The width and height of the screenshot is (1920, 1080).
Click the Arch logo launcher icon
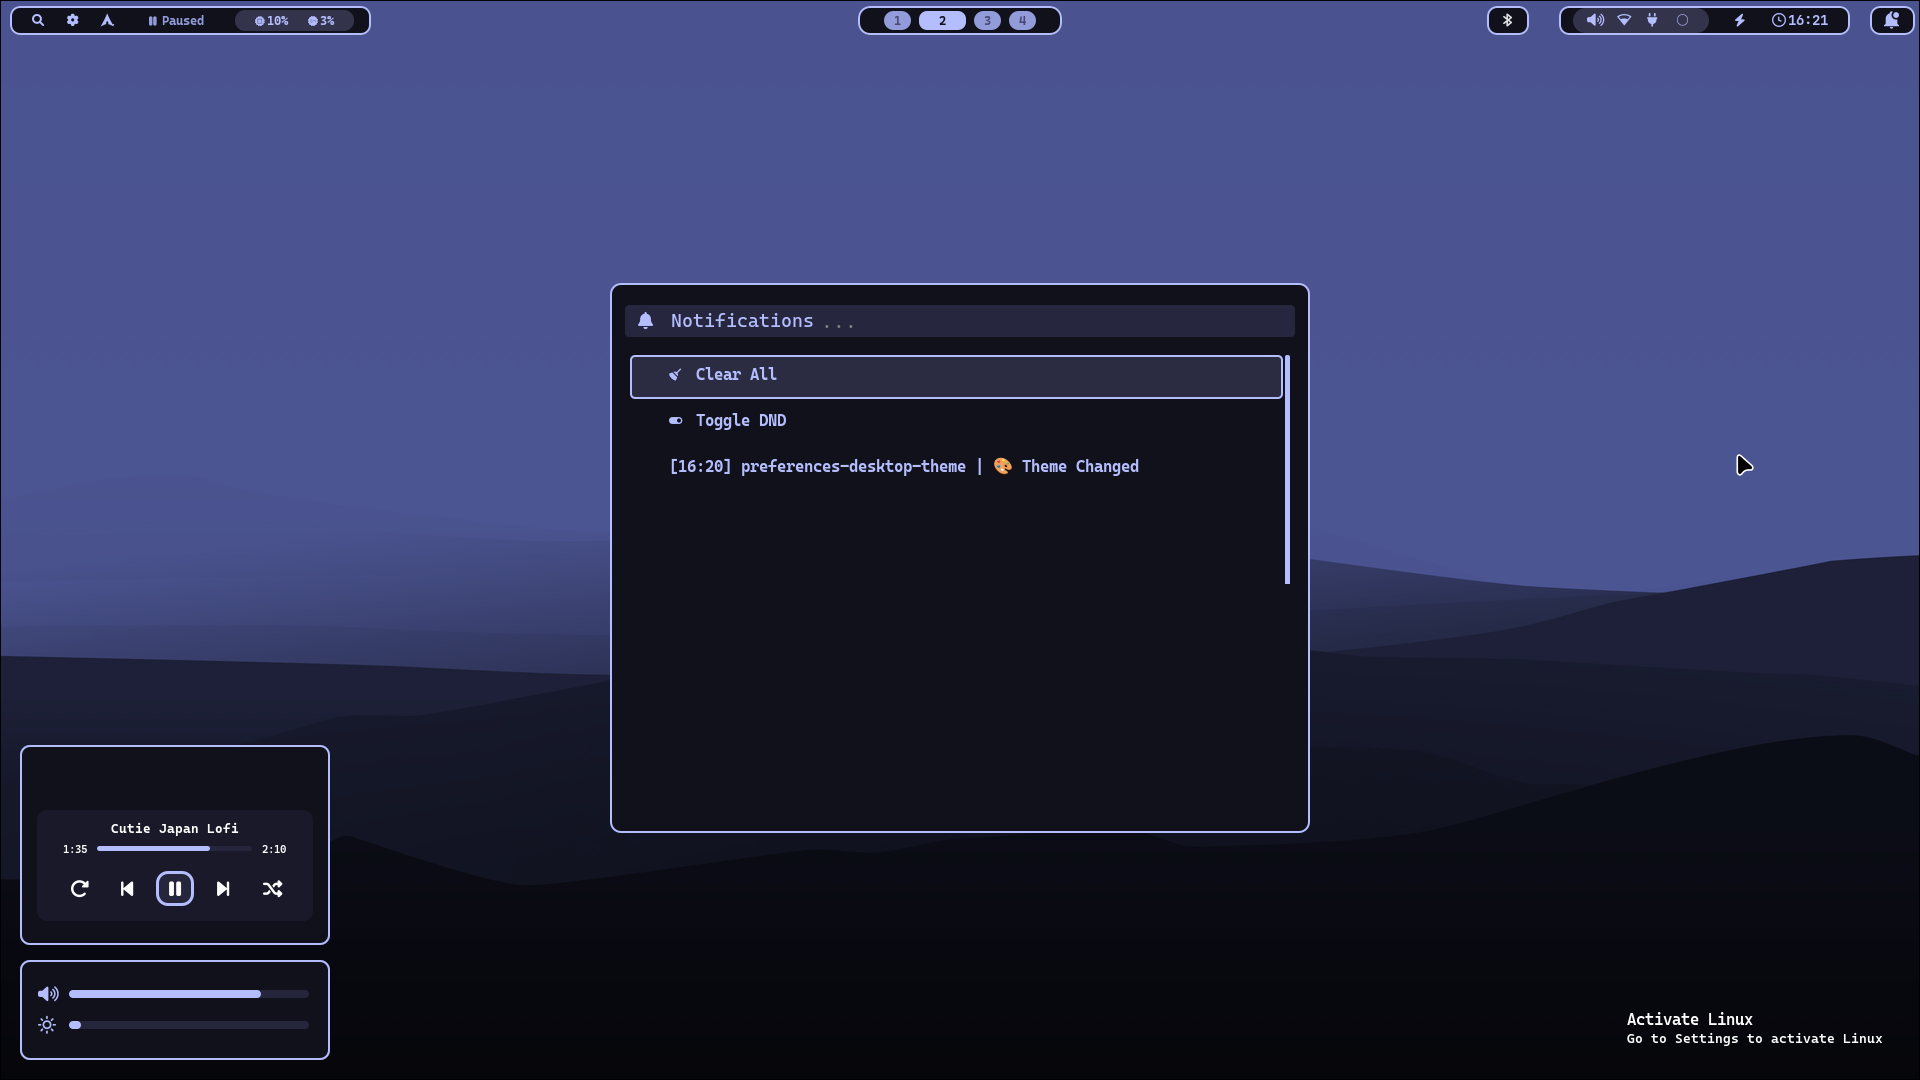107,20
